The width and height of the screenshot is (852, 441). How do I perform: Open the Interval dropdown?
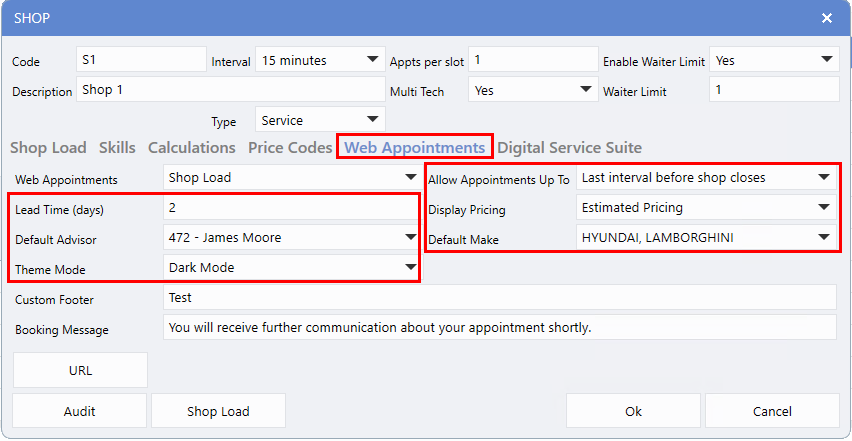(x=320, y=60)
